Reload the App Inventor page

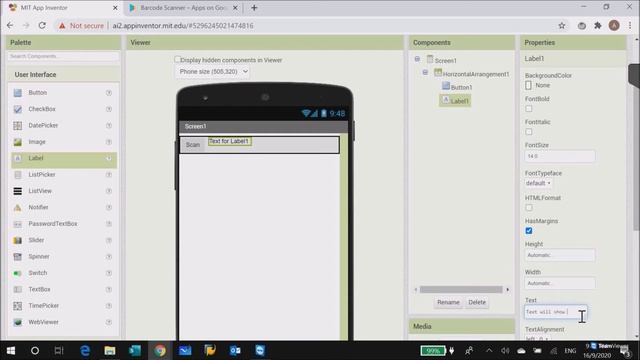coord(42,25)
